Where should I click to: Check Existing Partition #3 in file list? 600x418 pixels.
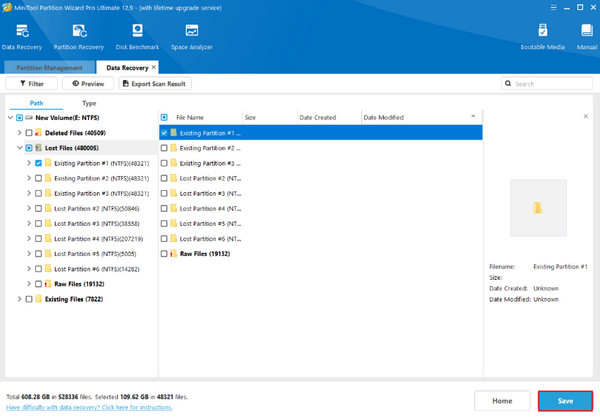click(164, 163)
